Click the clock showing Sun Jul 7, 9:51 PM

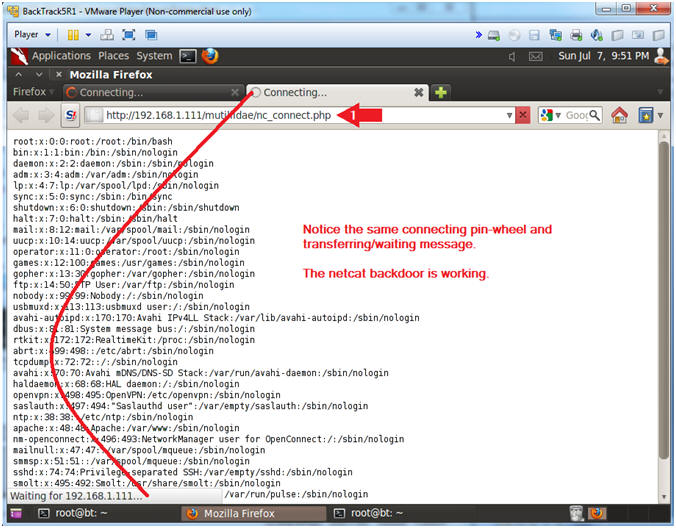click(x=604, y=56)
